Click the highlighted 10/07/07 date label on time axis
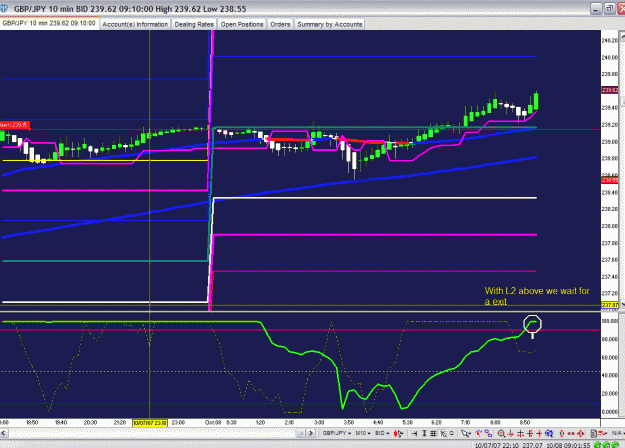 (x=150, y=422)
